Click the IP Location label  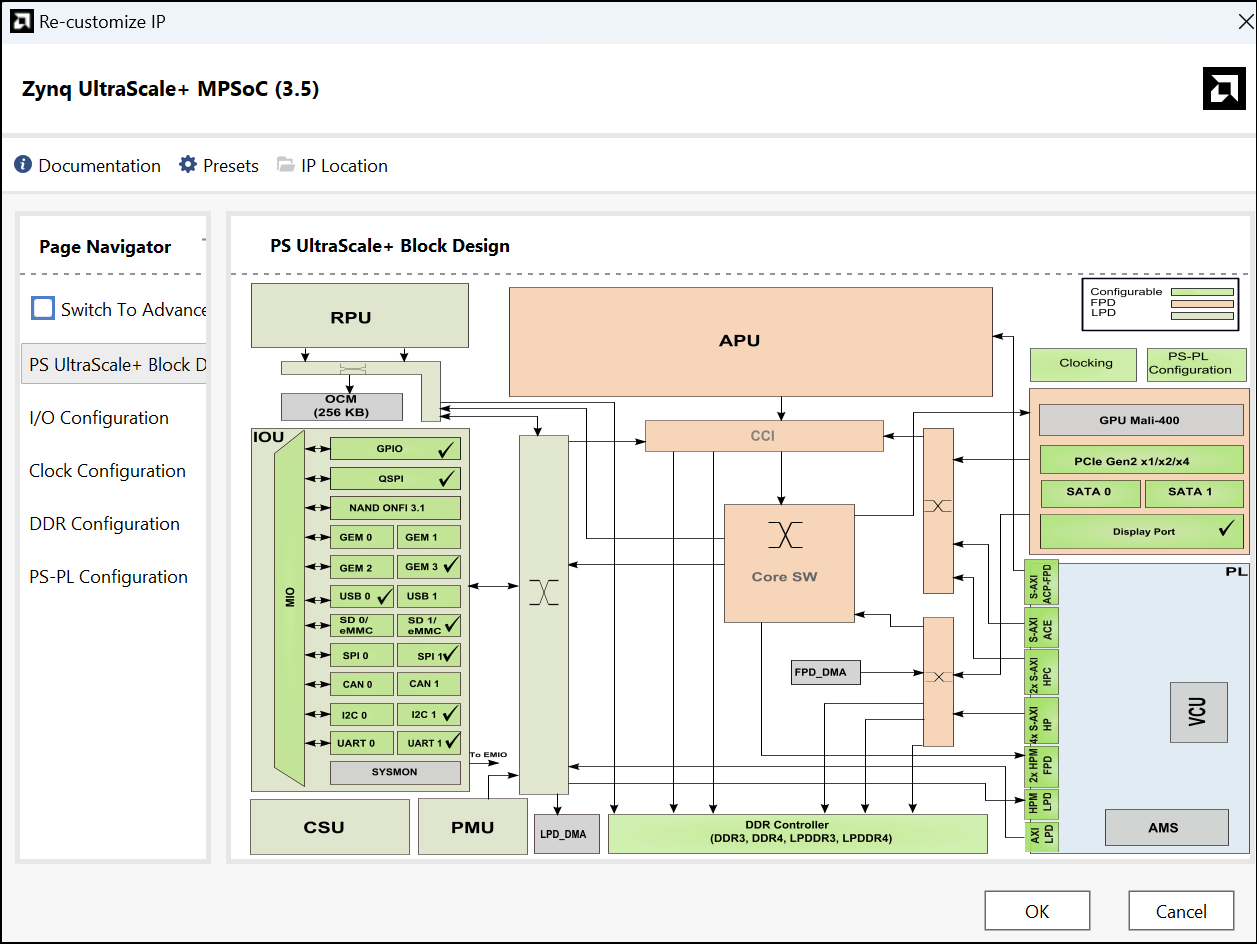tap(344, 166)
